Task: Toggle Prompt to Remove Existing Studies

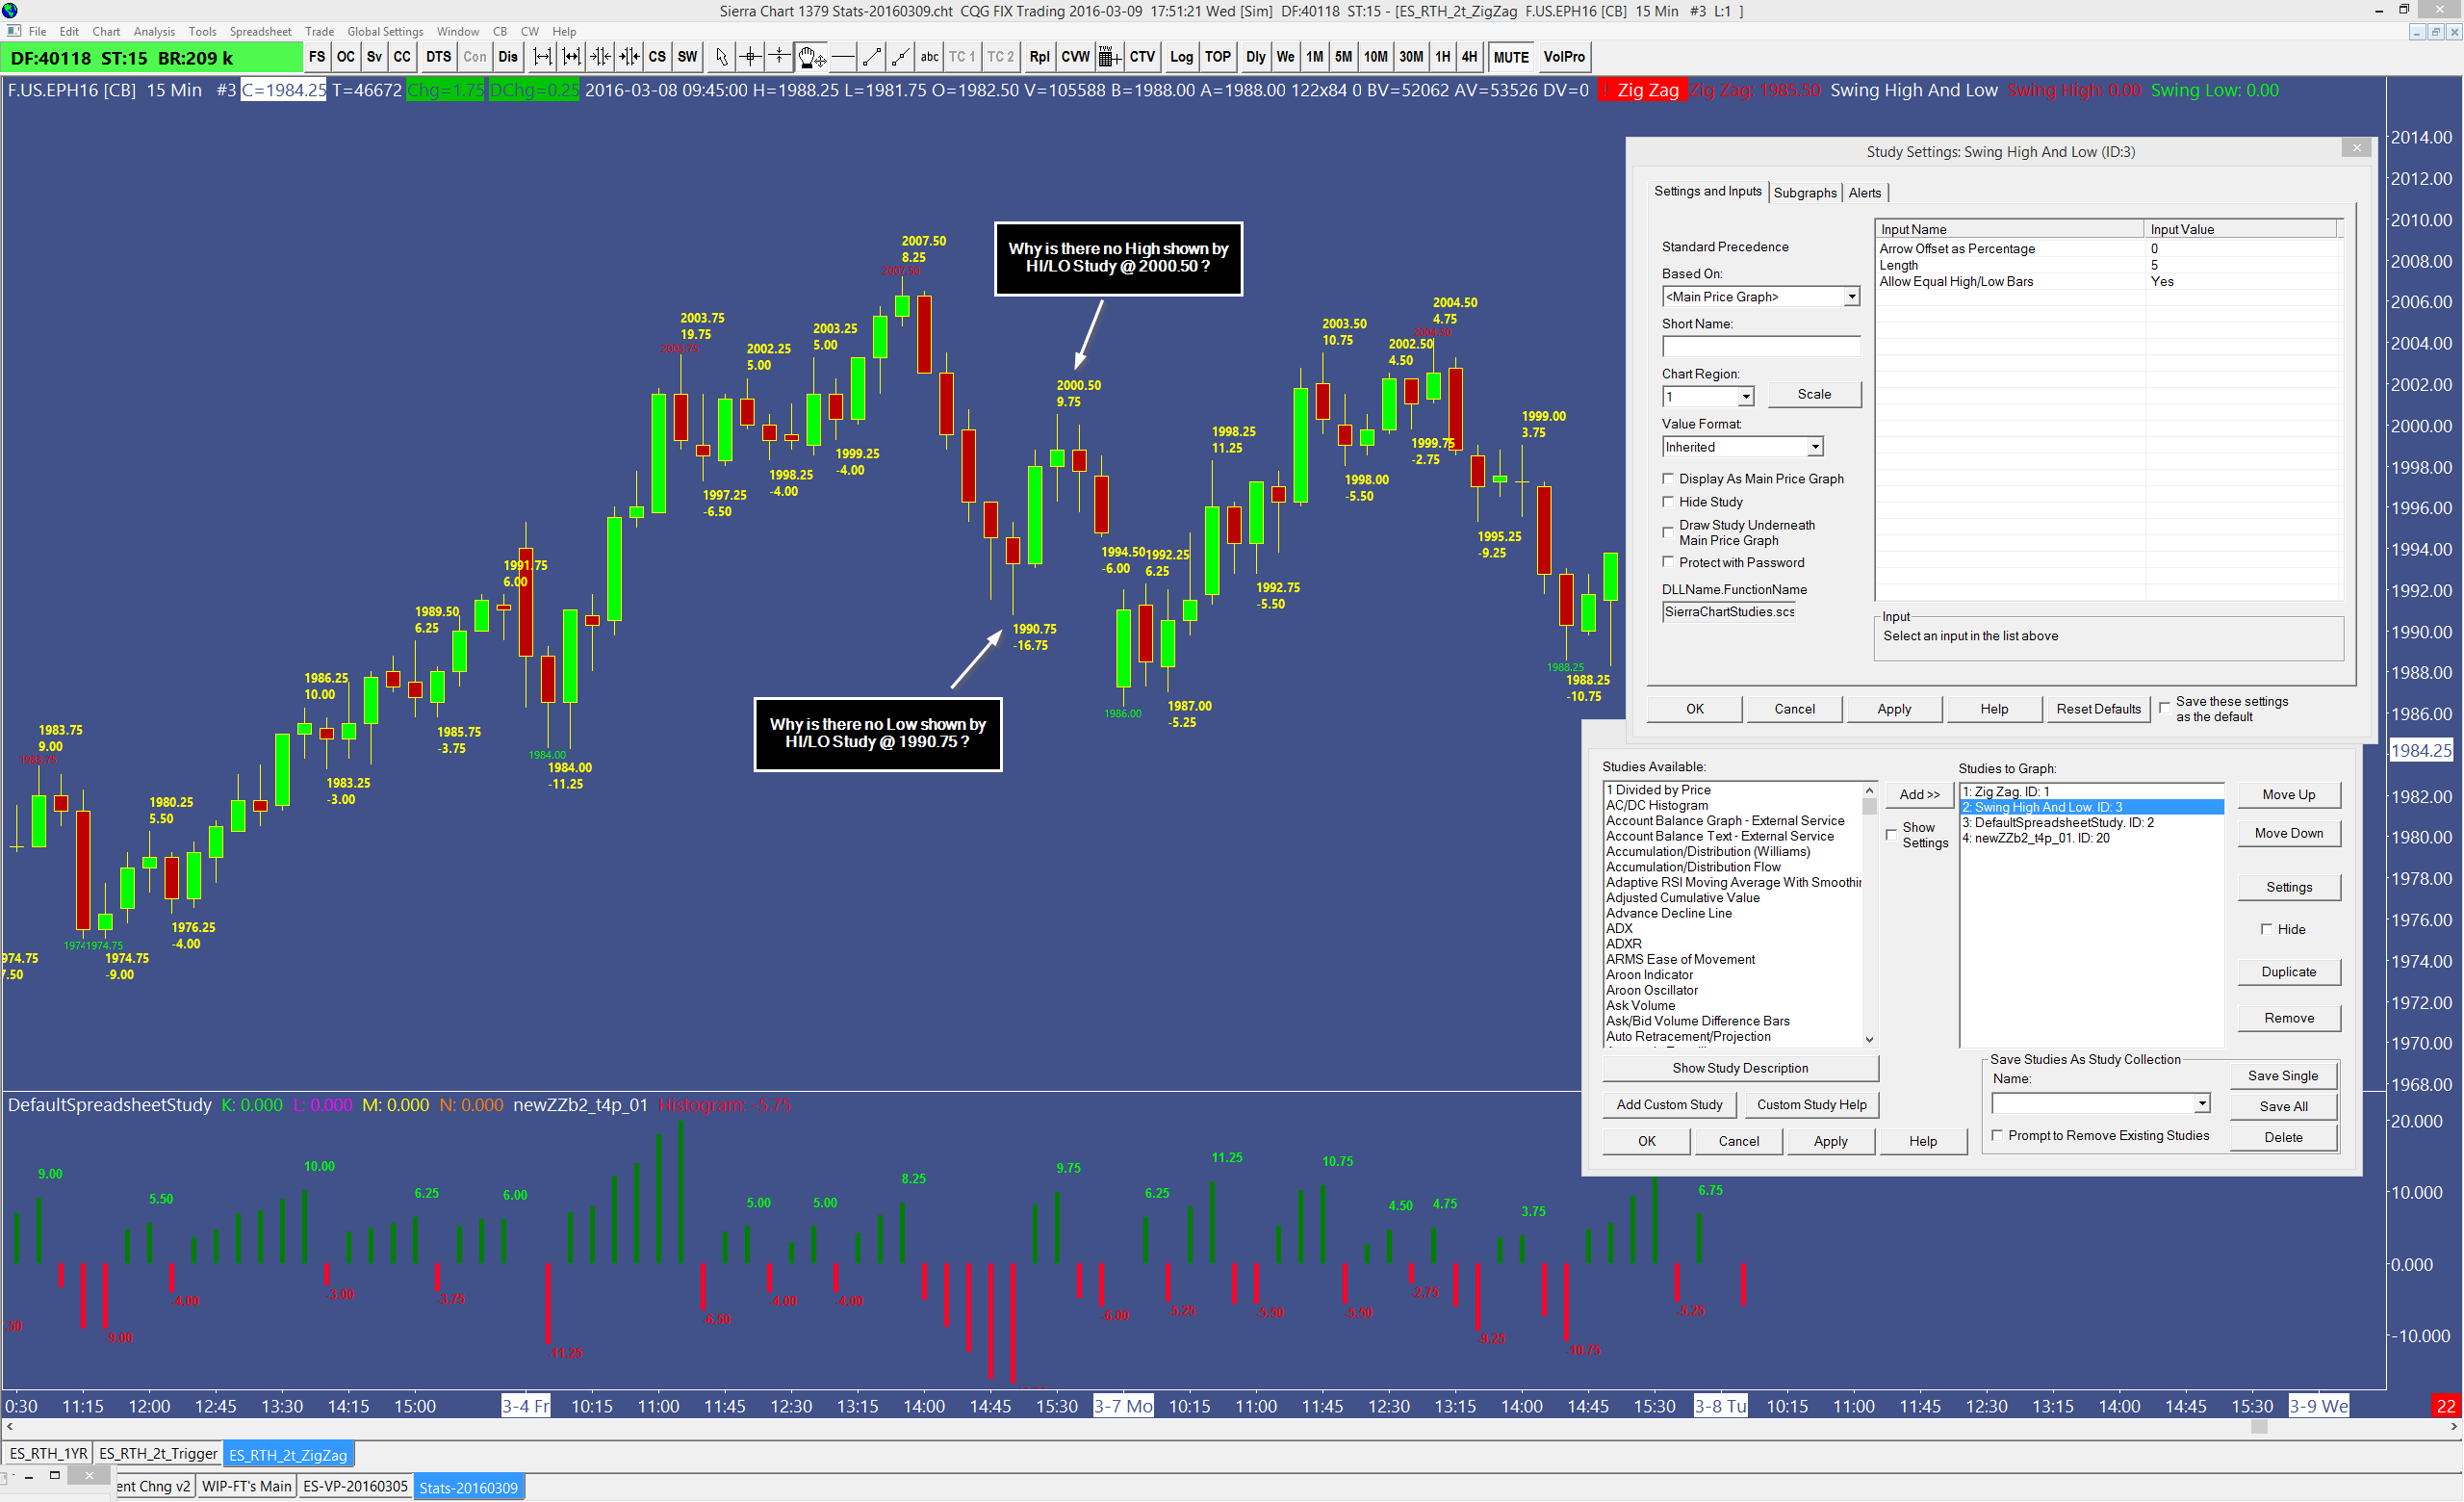Action: [x=1997, y=1135]
